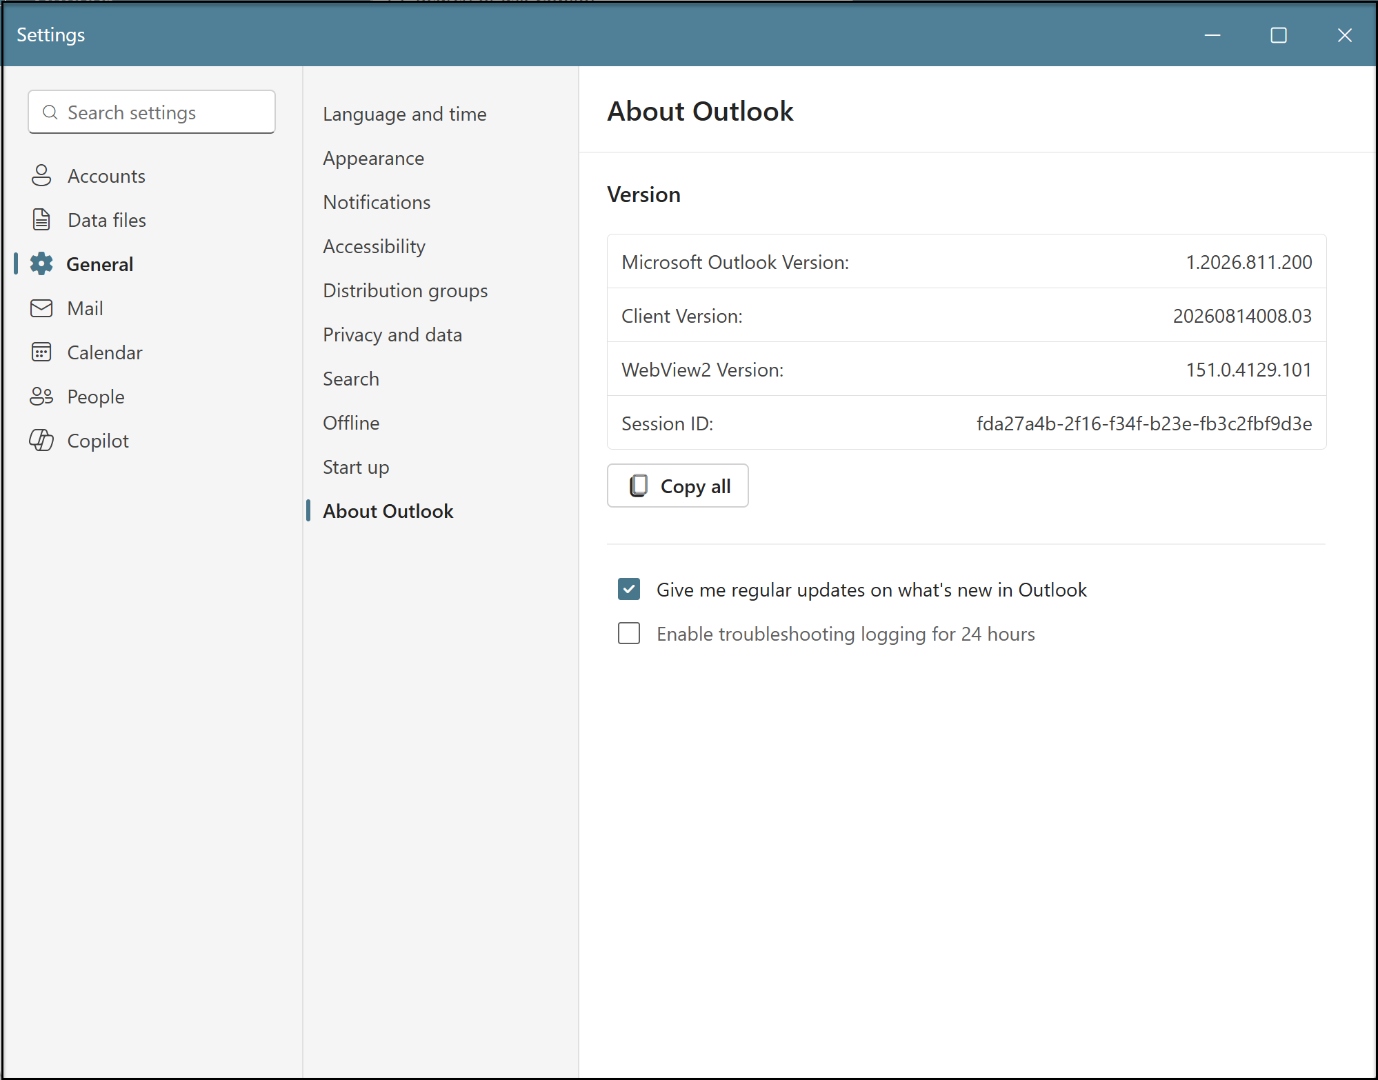Focus the Search settings field
This screenshot has height=1080, width=1378.
pos(152,112)
